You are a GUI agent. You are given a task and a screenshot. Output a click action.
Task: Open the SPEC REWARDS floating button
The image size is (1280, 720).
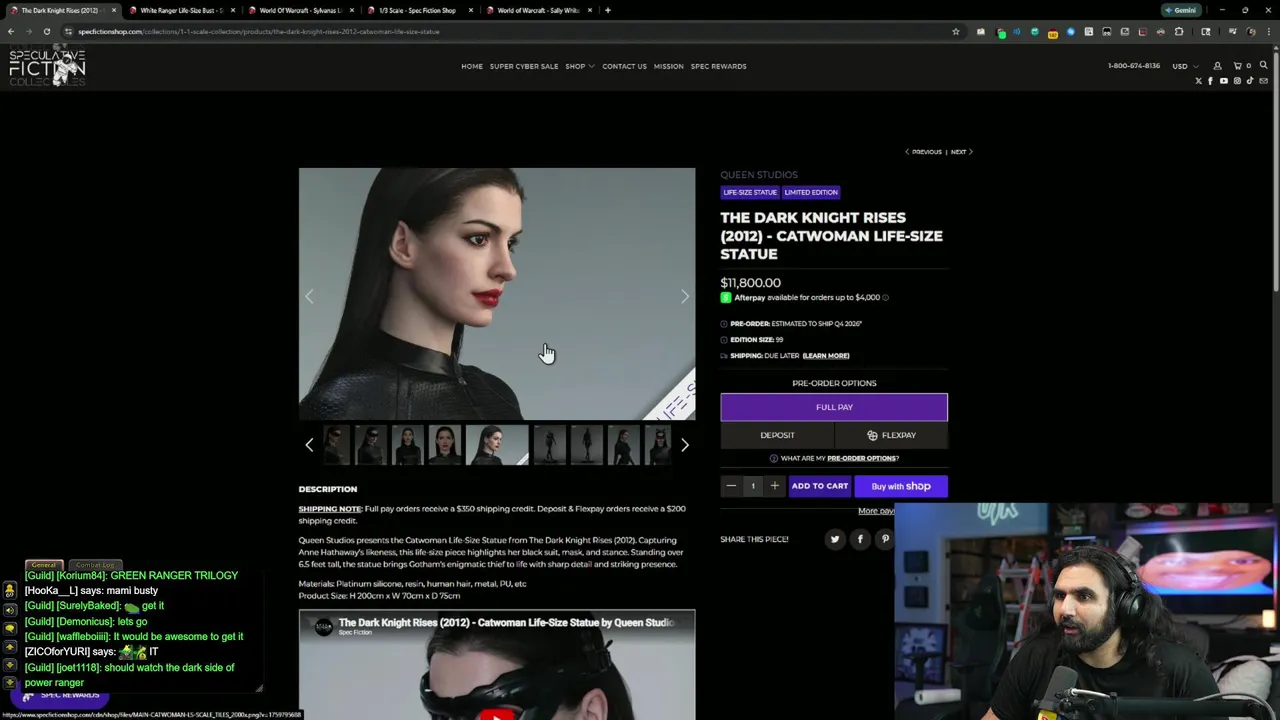62,695
